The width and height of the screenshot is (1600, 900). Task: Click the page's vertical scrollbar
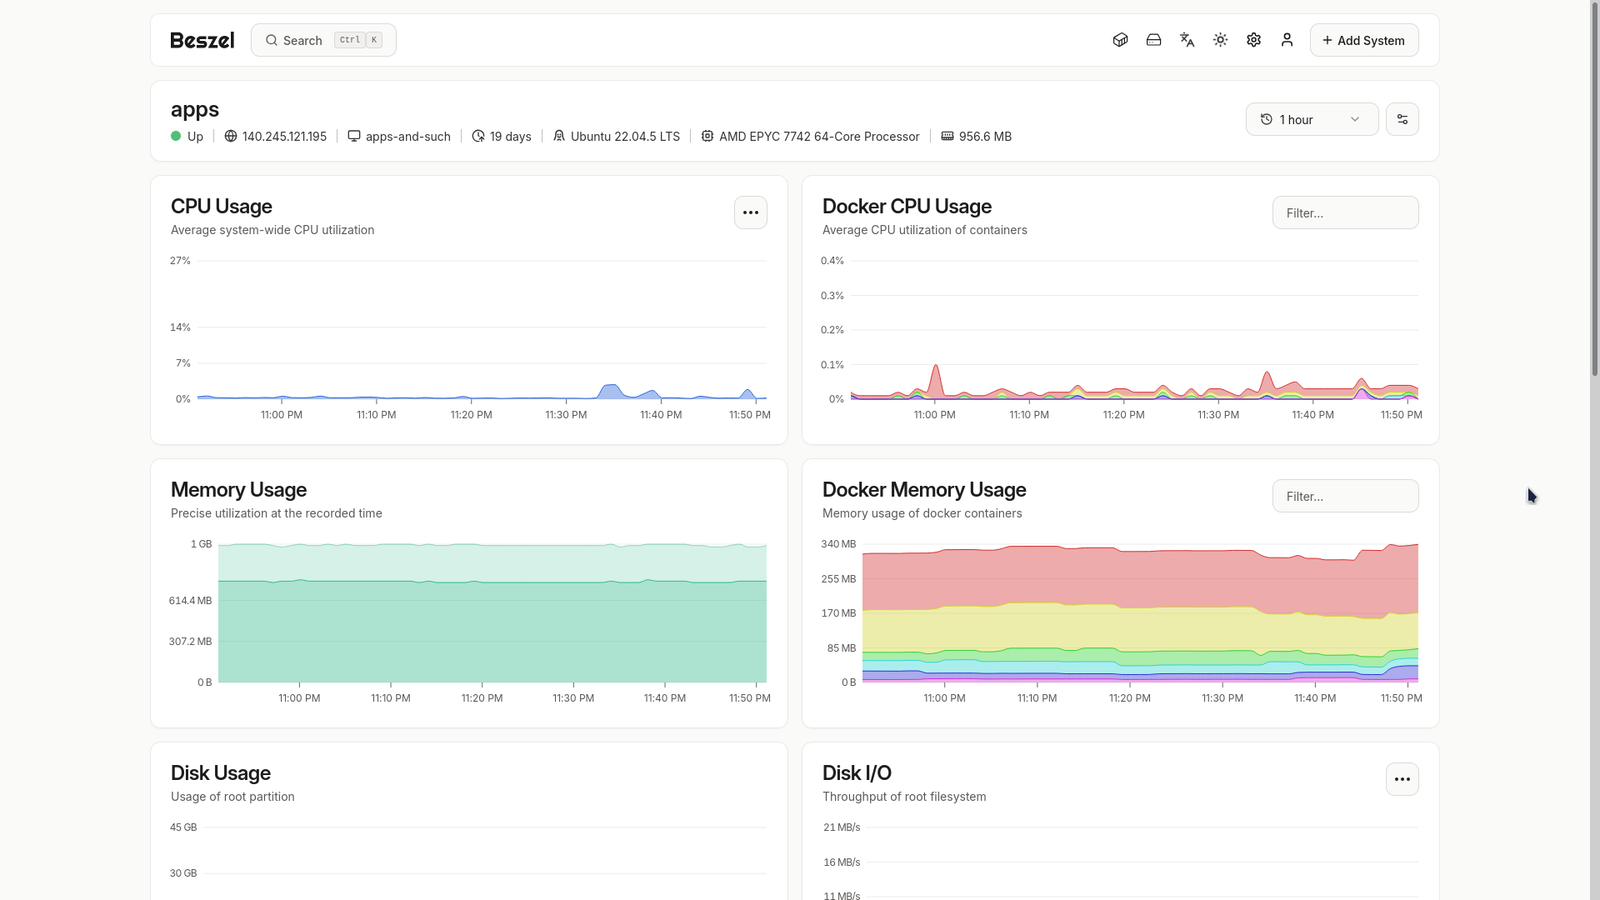pos(1595,190)
